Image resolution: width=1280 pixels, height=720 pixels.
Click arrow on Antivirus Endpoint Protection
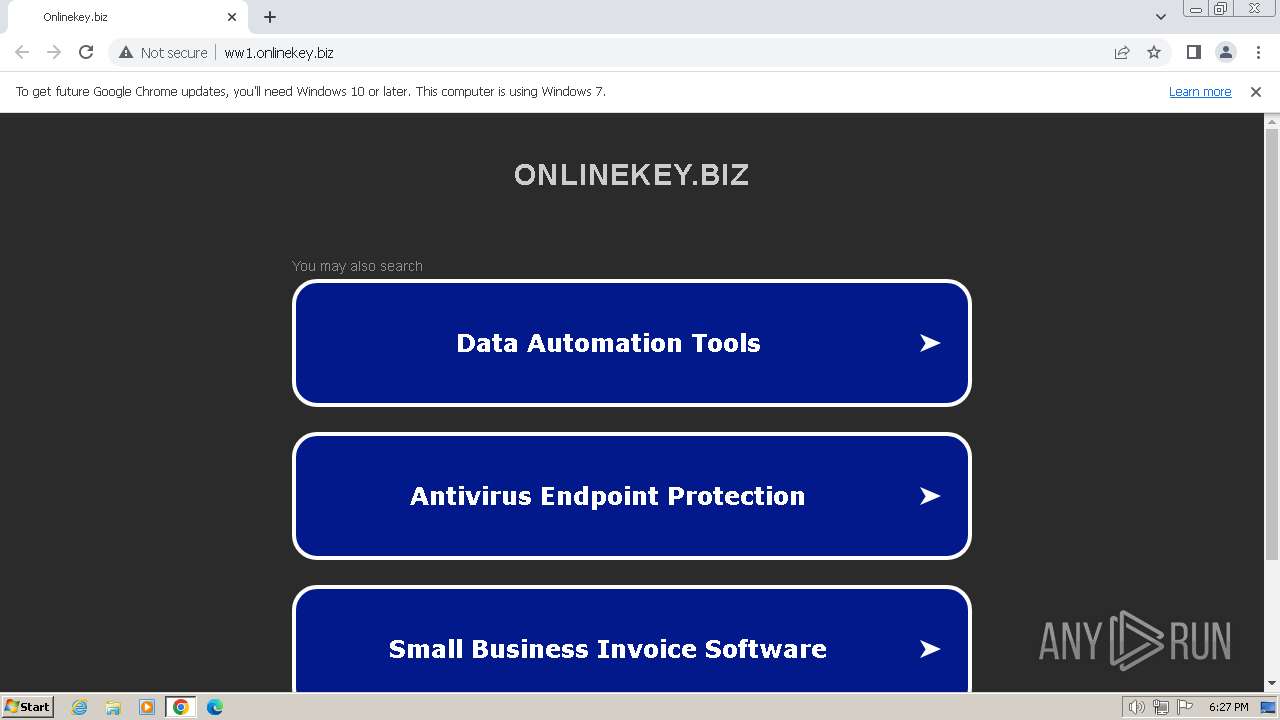(930, 496)
